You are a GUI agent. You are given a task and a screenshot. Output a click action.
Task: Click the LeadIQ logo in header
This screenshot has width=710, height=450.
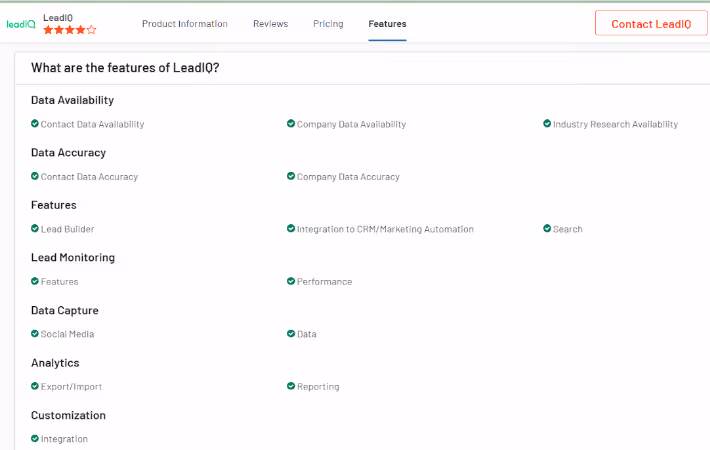(21, 24)
